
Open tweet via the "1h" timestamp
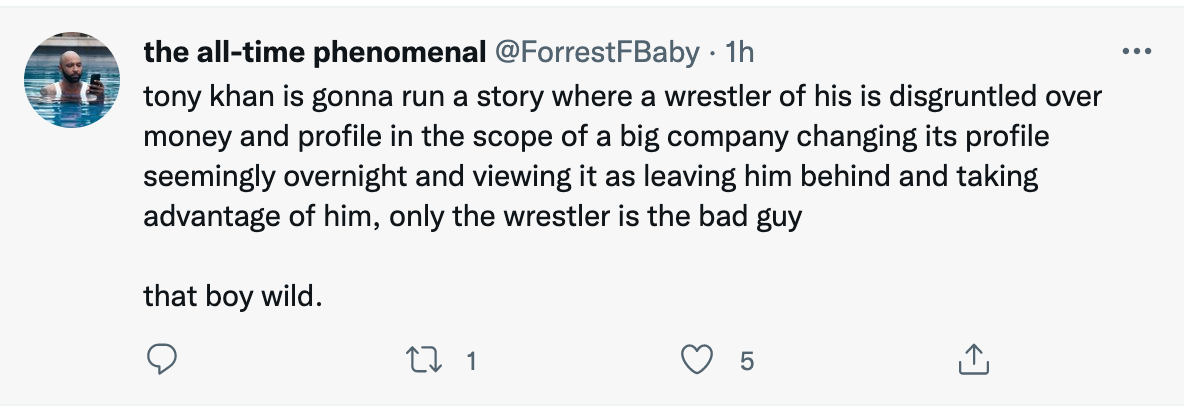click(738, 53)
